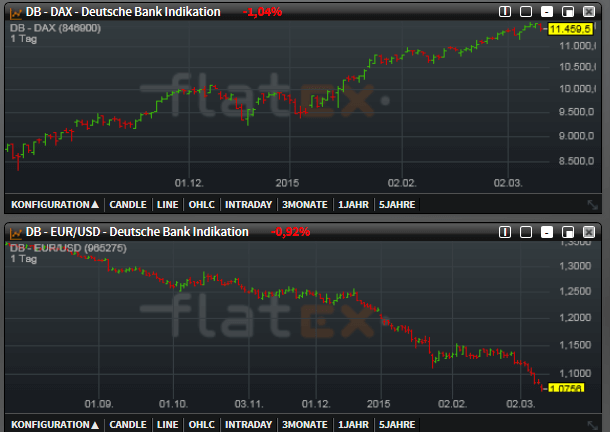Click the DAX current price label 11.459,5
The width and height of the screenshot is (610, 432).
(570, 29)
